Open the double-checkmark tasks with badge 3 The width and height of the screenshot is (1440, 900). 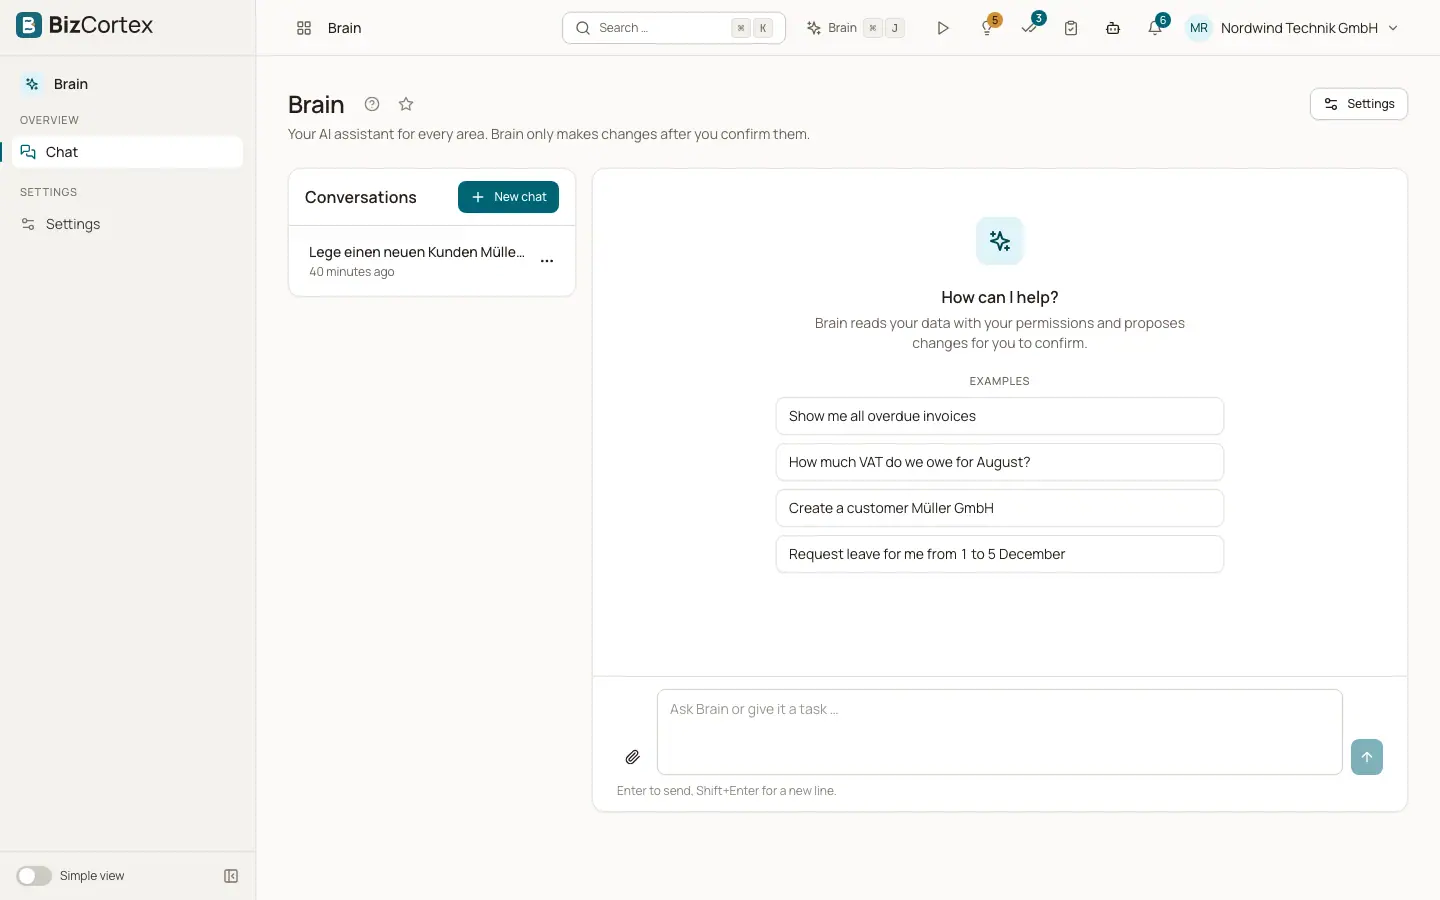pyautogui.click(x=1030, y=28)
